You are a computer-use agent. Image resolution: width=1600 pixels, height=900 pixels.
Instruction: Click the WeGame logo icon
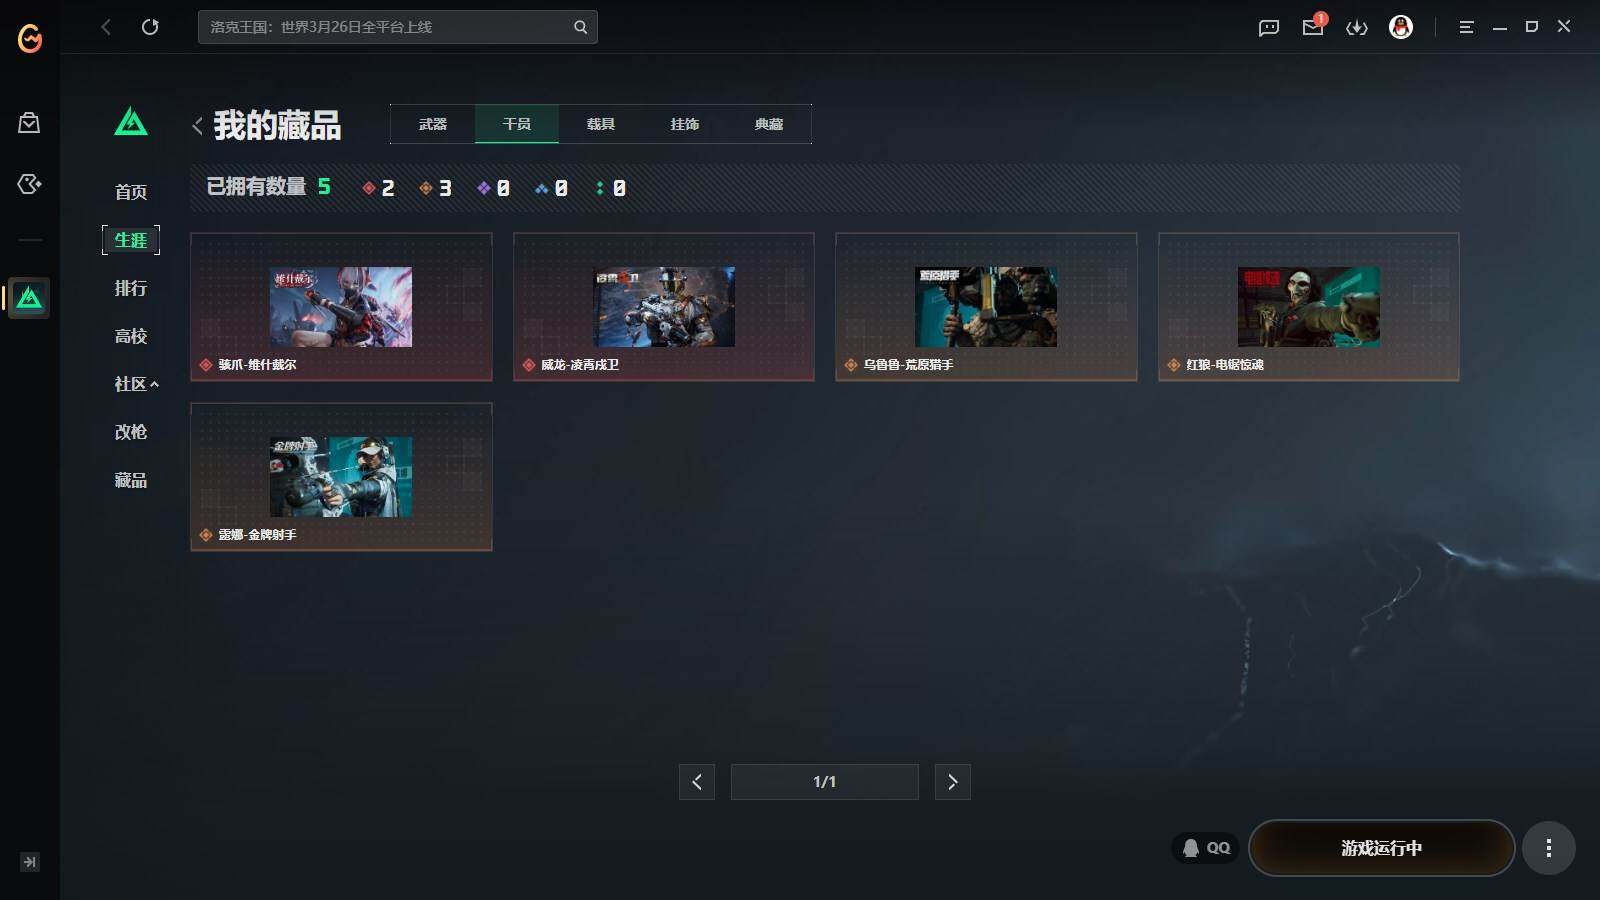(x=30, y=38)
